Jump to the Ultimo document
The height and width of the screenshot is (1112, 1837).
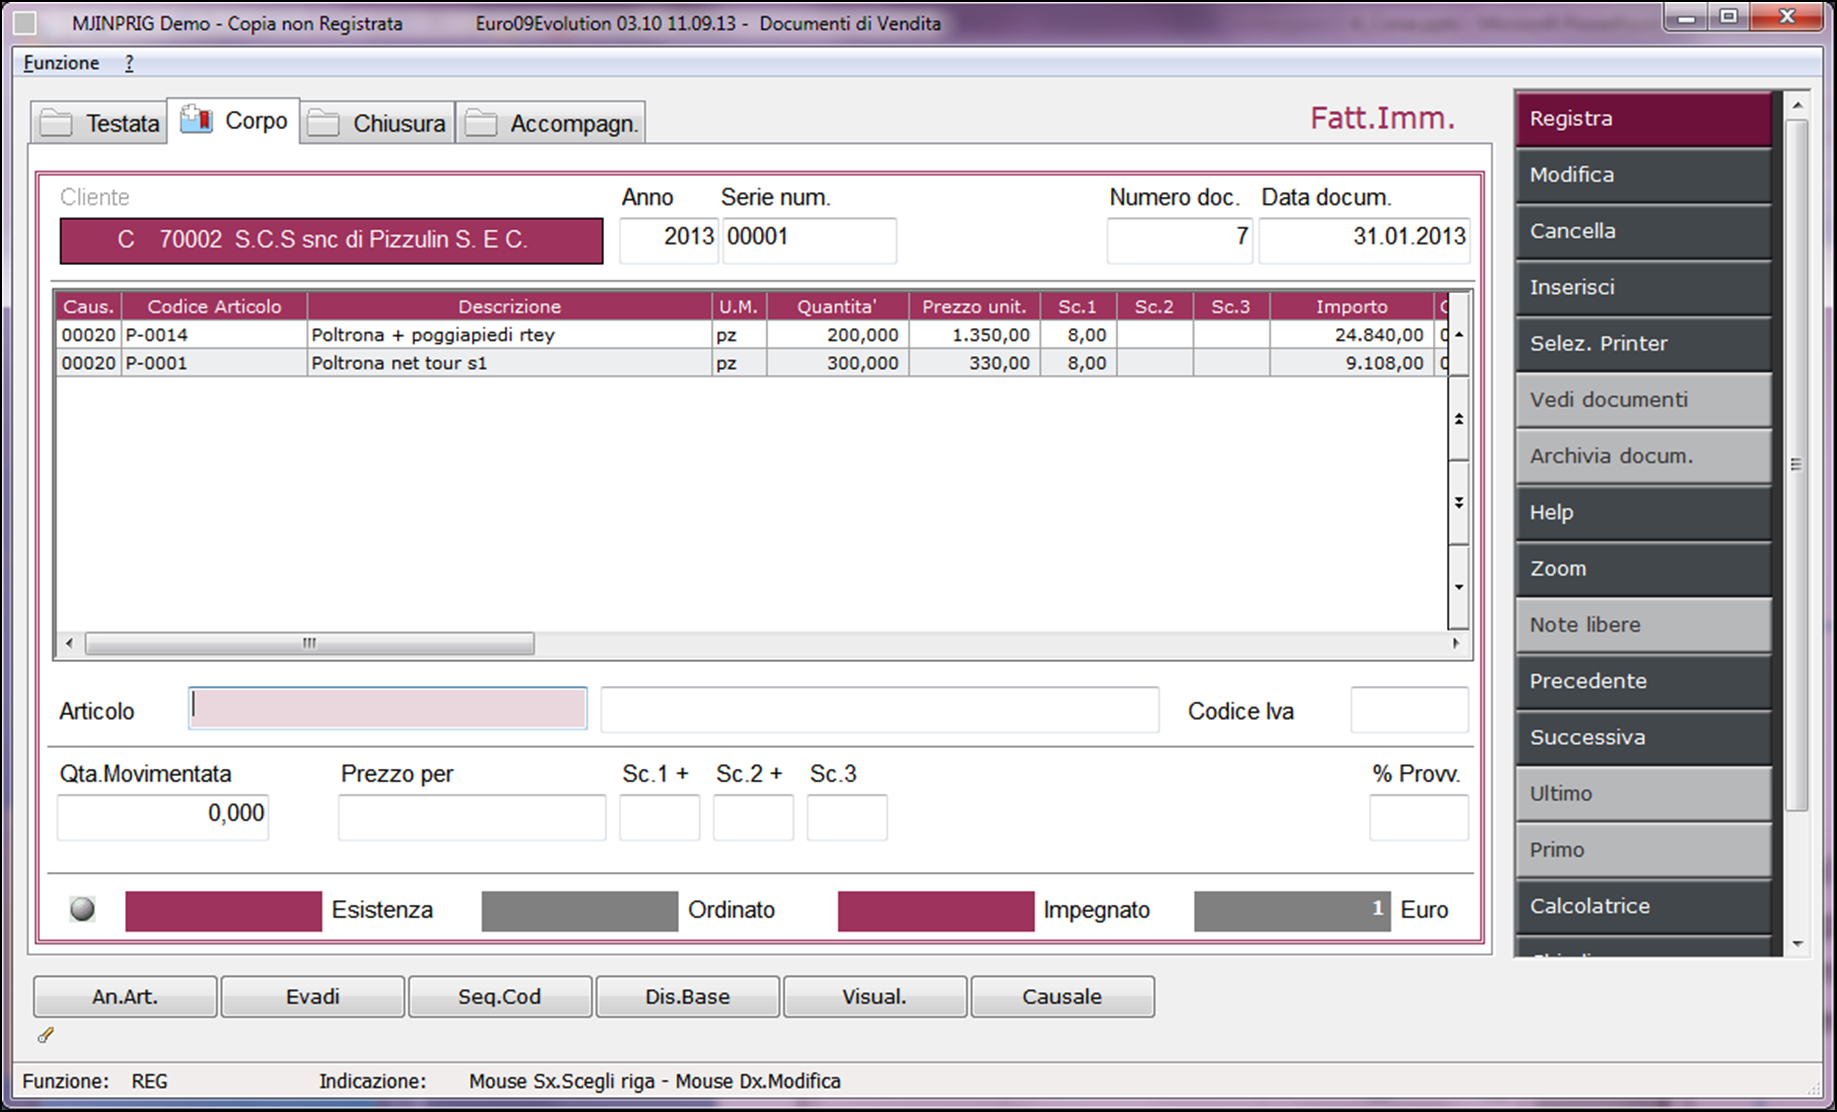[x=1643, y=793]
